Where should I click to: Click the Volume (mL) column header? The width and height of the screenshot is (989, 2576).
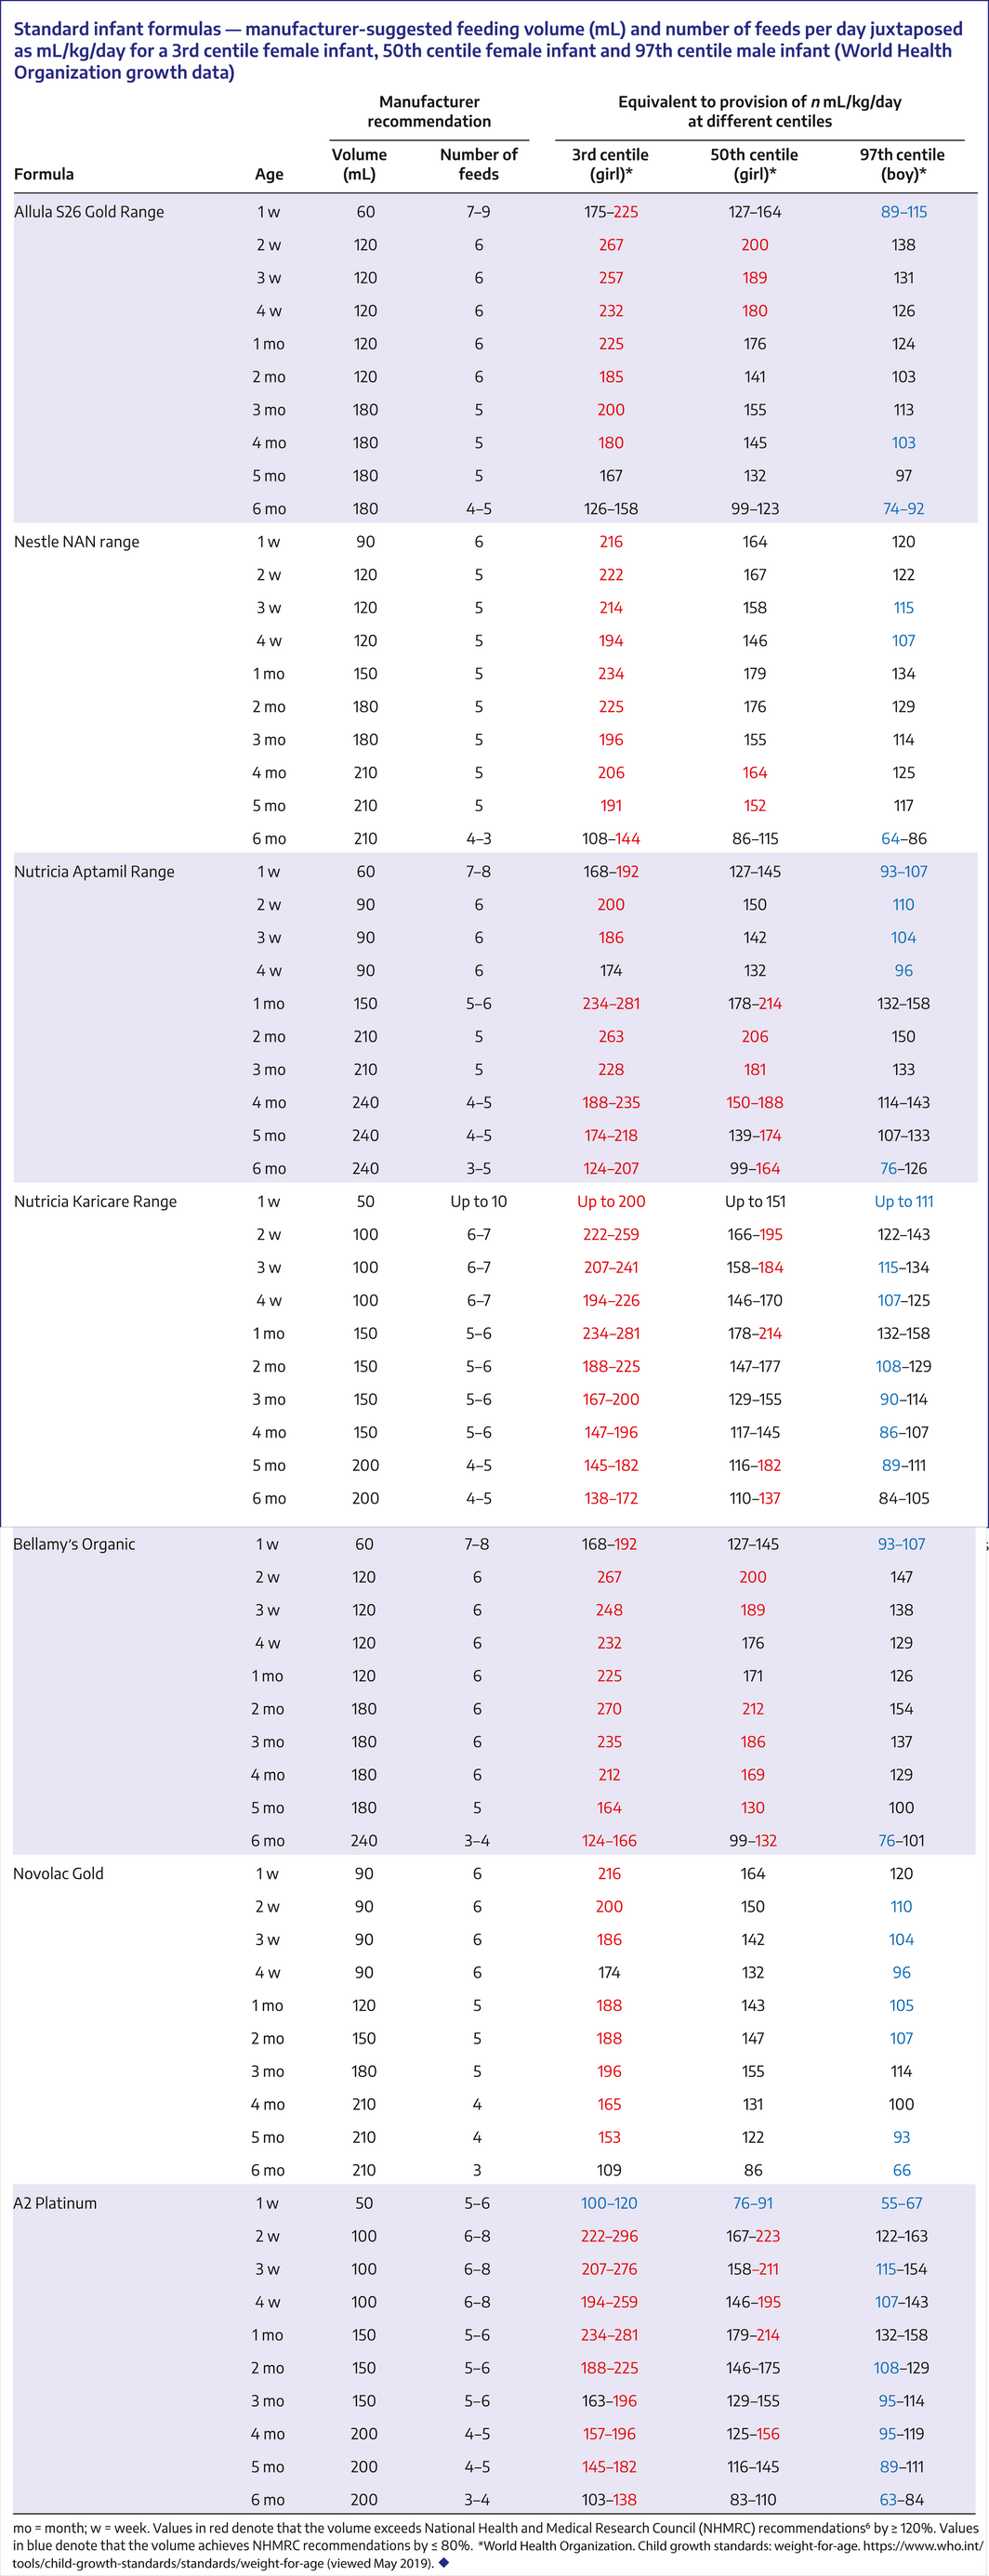pyautogui.click(x=359, y=164)
